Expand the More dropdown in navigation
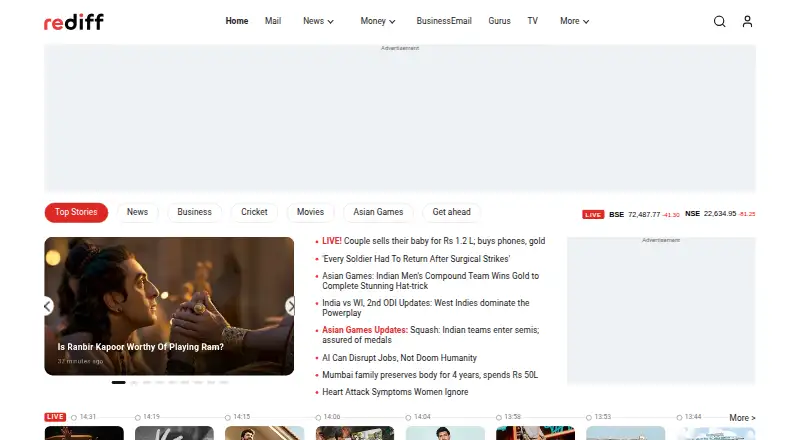This screenshot has height=440, width=800. pos(574,21)
